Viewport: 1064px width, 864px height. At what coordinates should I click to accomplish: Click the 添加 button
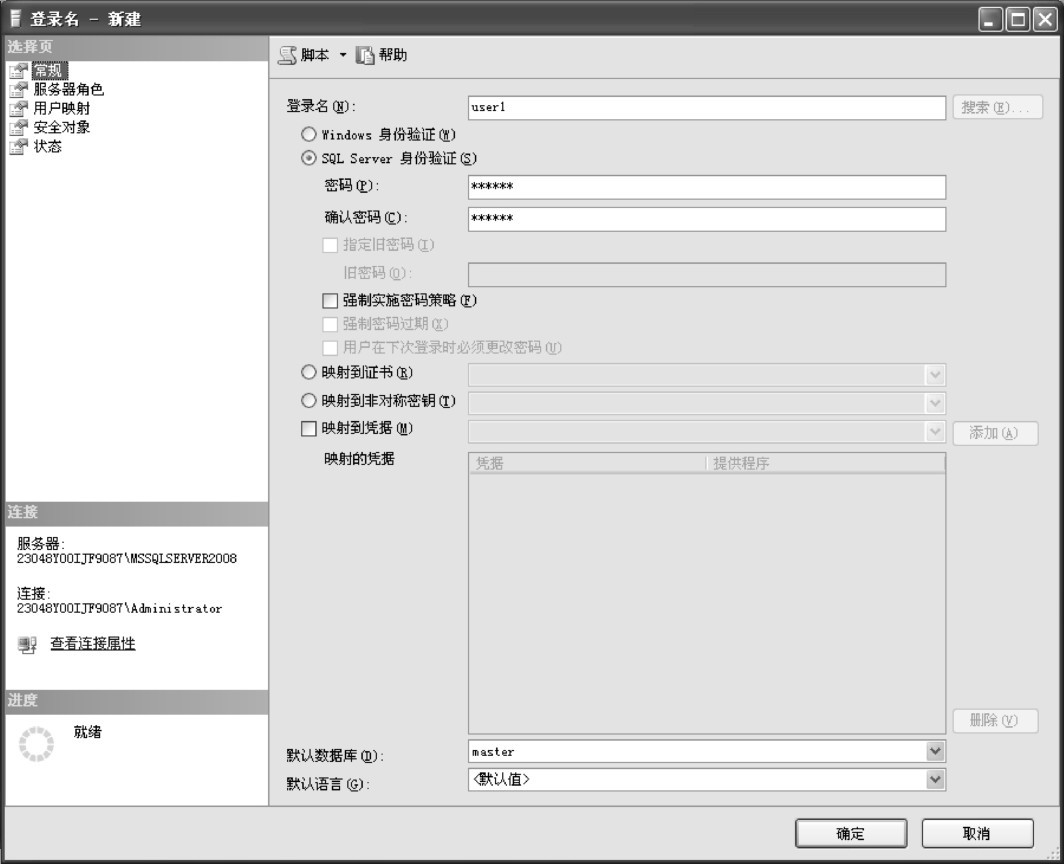coord(995,433)
